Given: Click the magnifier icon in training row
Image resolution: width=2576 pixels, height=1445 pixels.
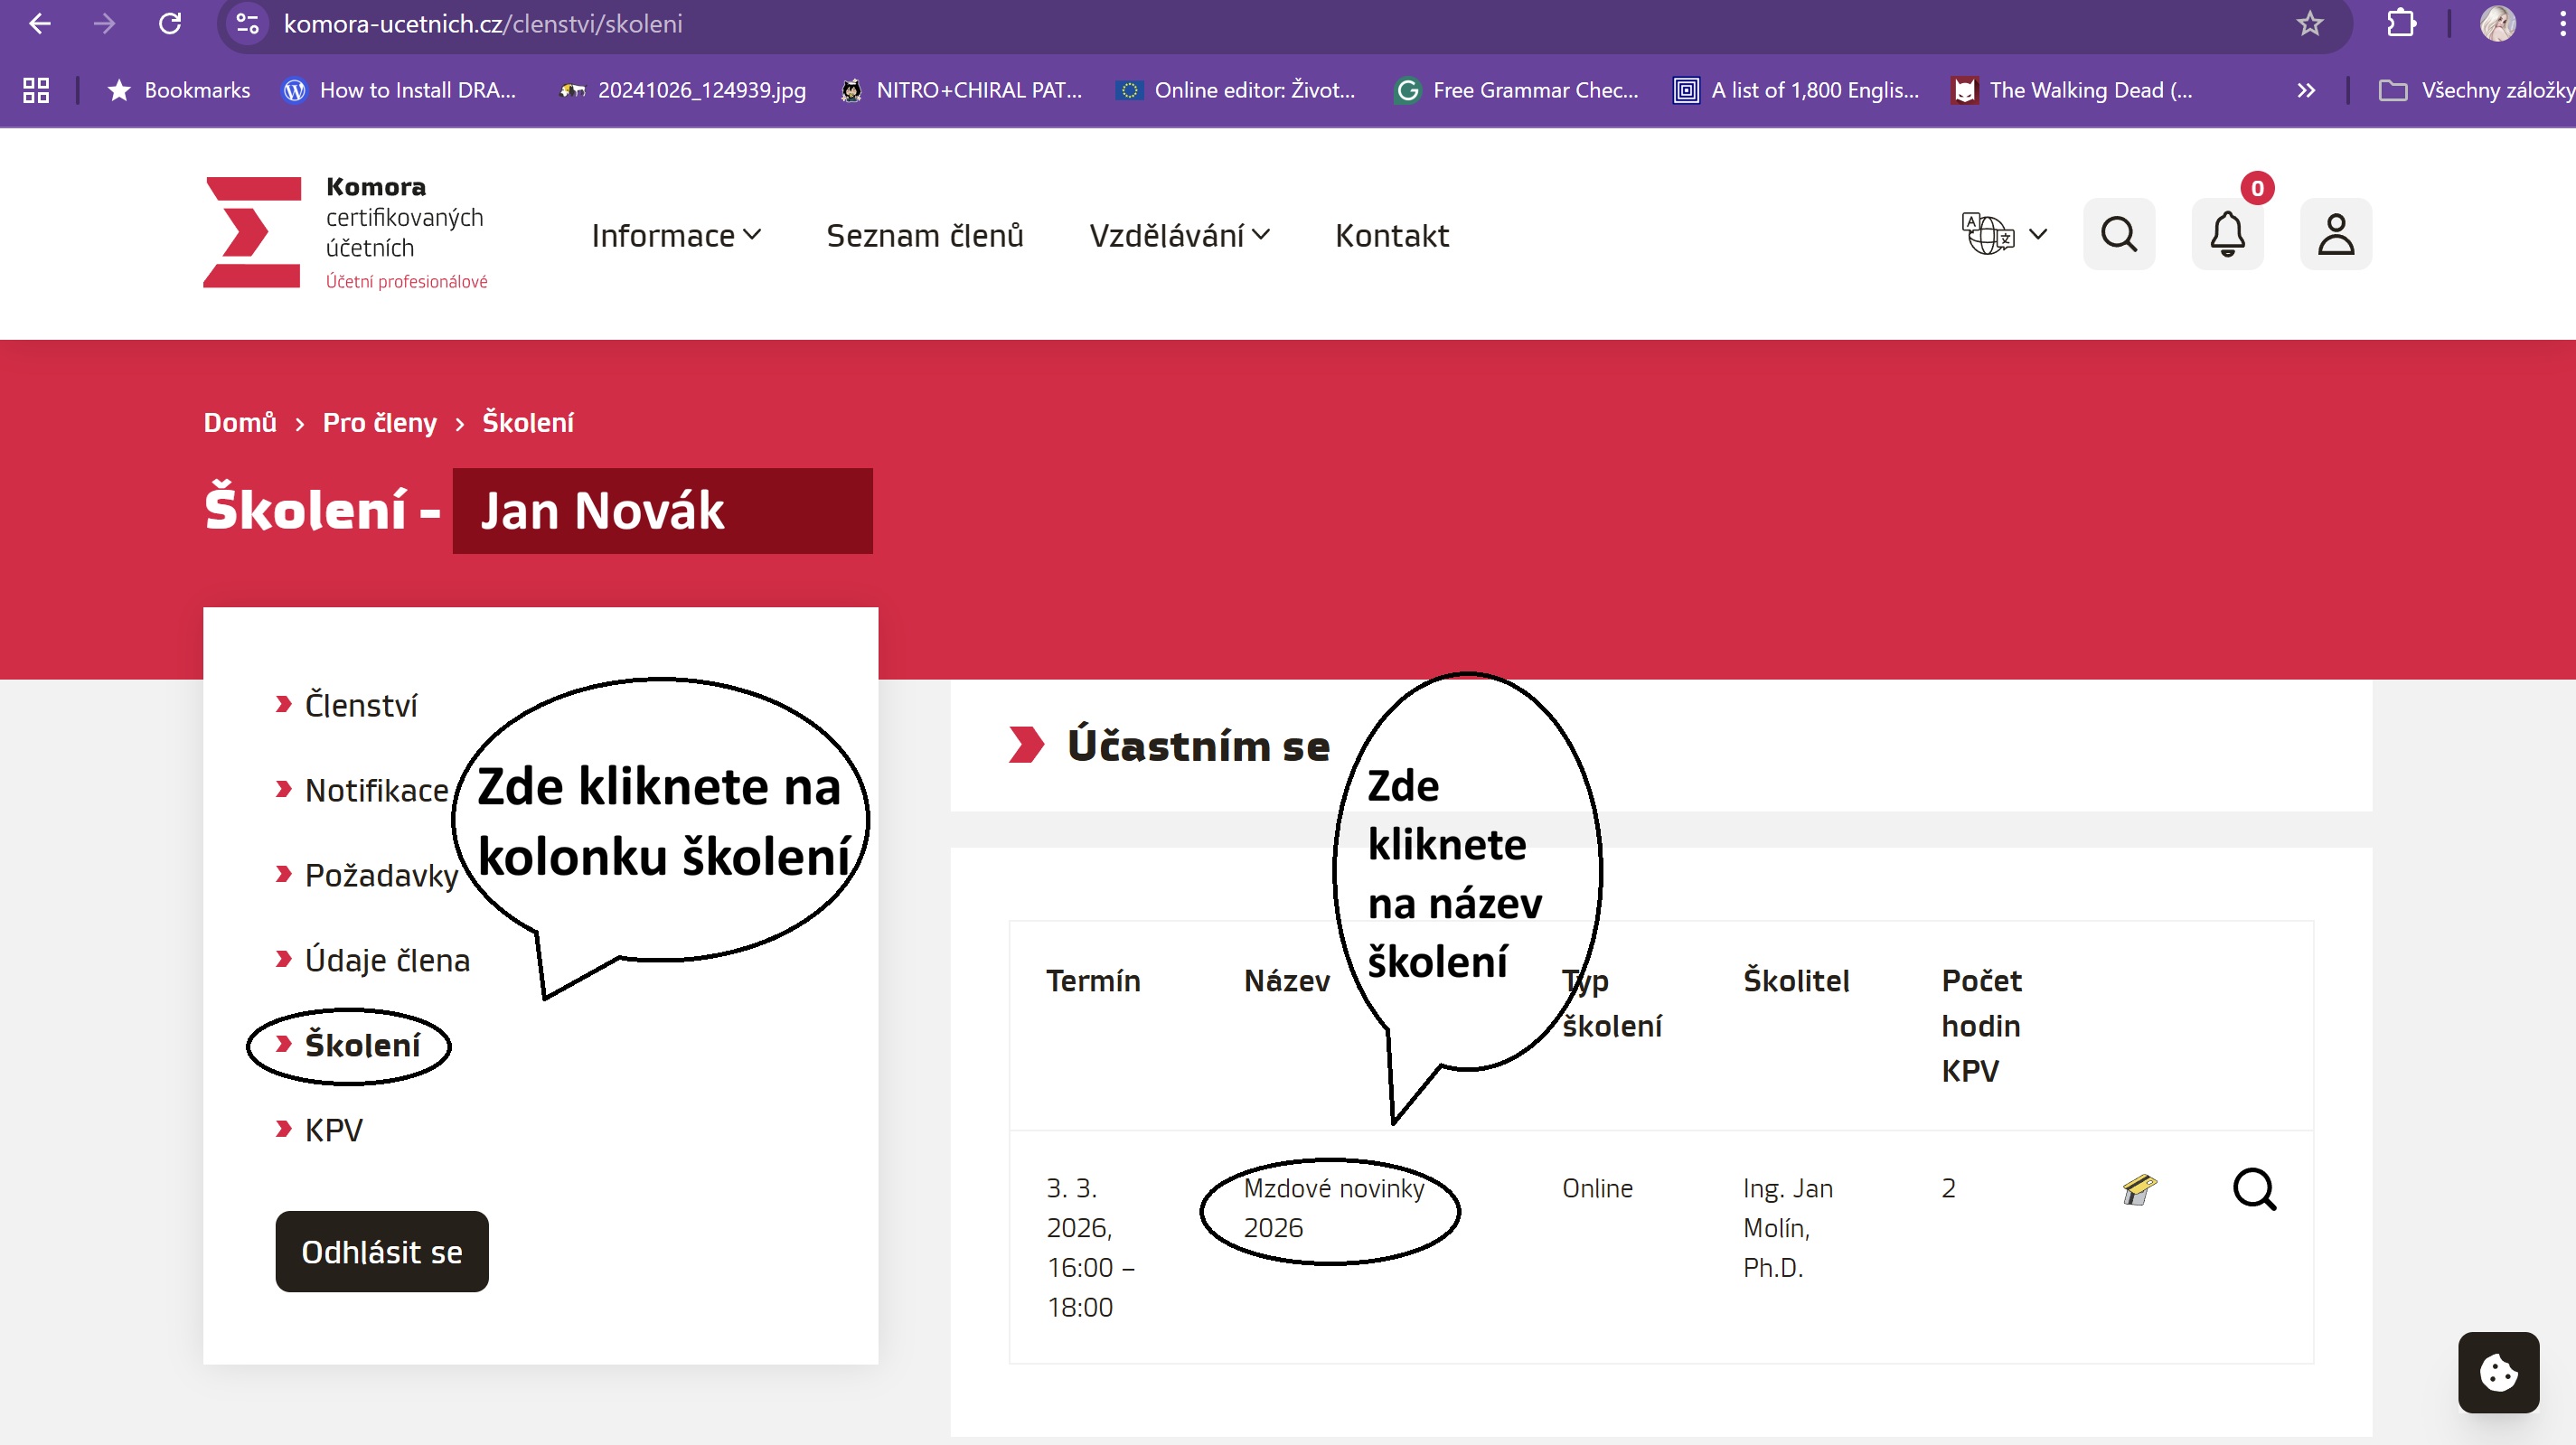Looking at the screenshot, I should point(2254,1189).
